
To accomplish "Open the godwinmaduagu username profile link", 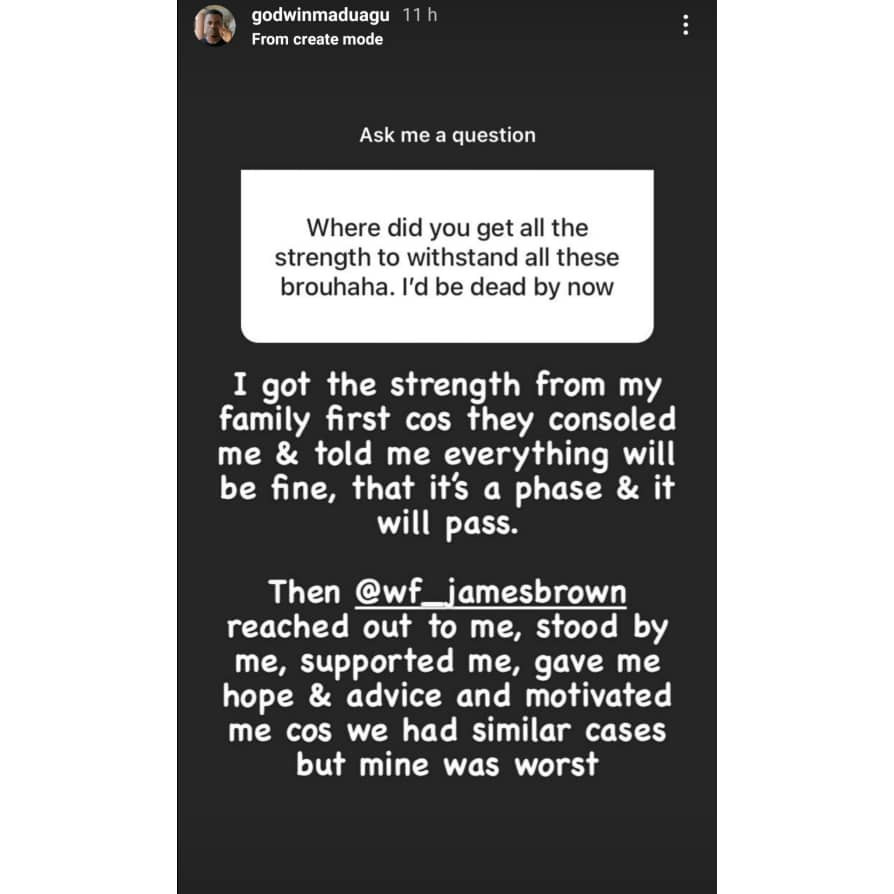I will 320,15.
